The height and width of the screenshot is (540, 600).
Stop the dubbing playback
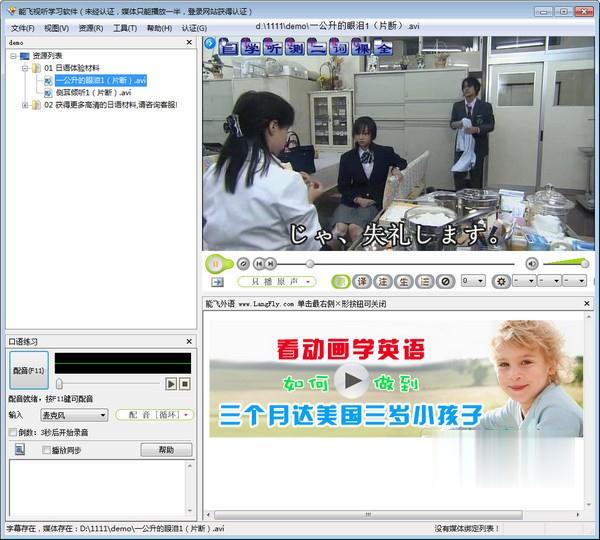coord(185,383)
